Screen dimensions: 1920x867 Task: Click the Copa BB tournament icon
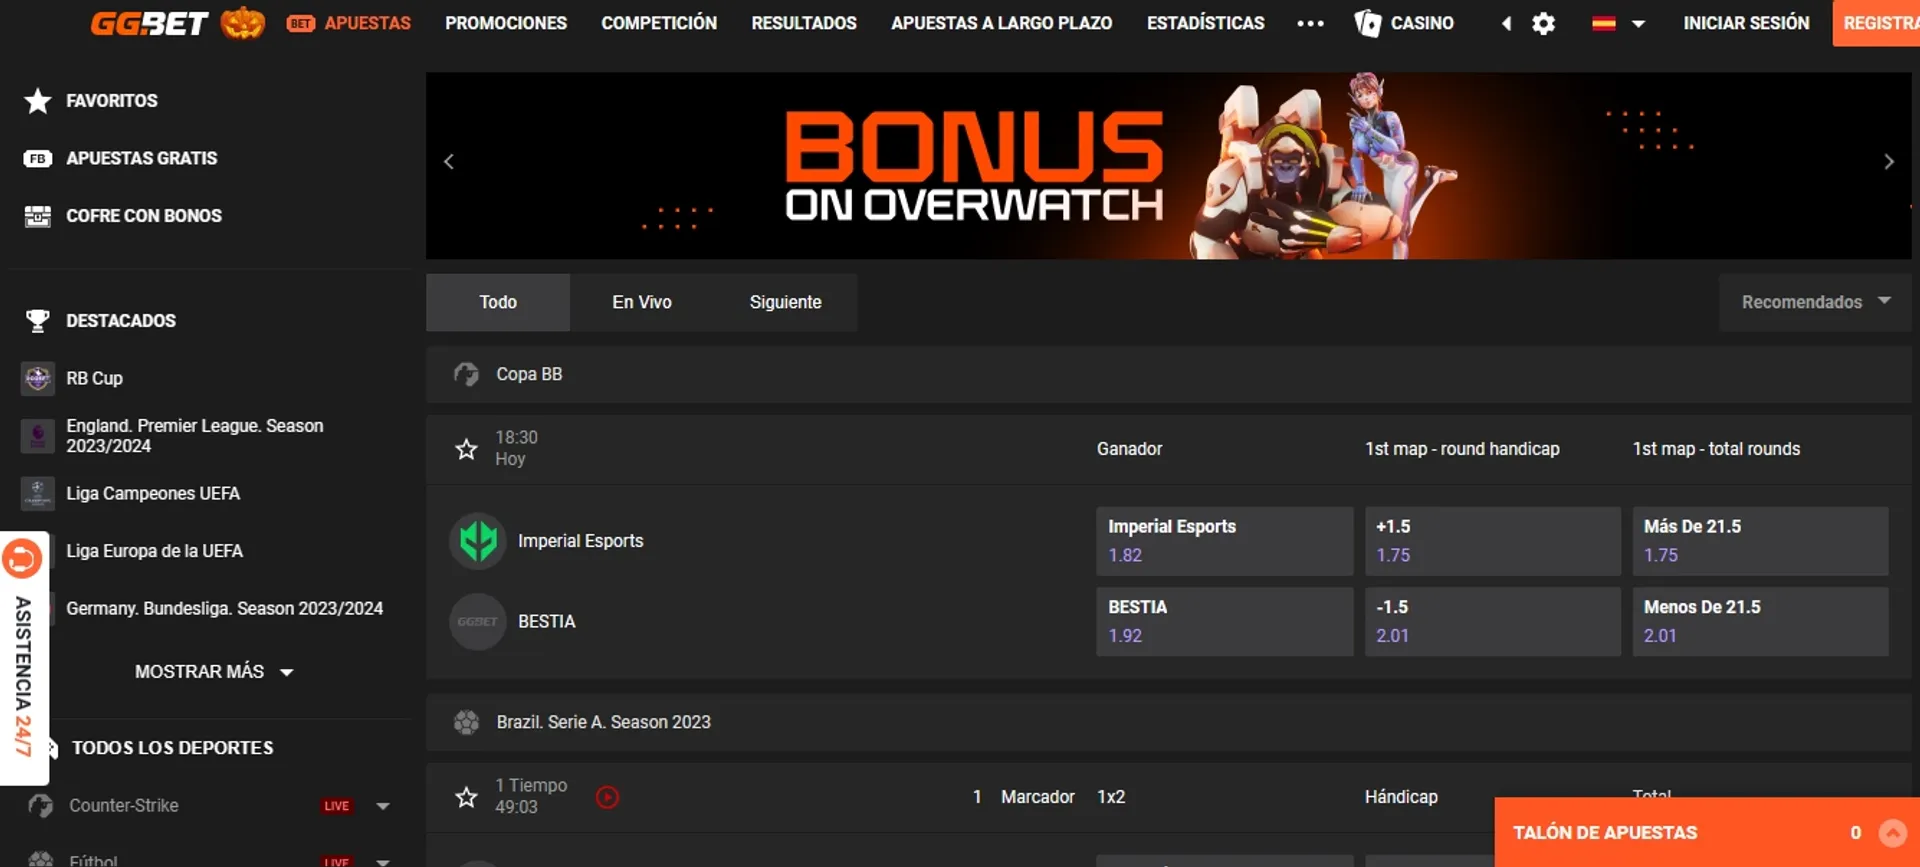click(466, 374)
